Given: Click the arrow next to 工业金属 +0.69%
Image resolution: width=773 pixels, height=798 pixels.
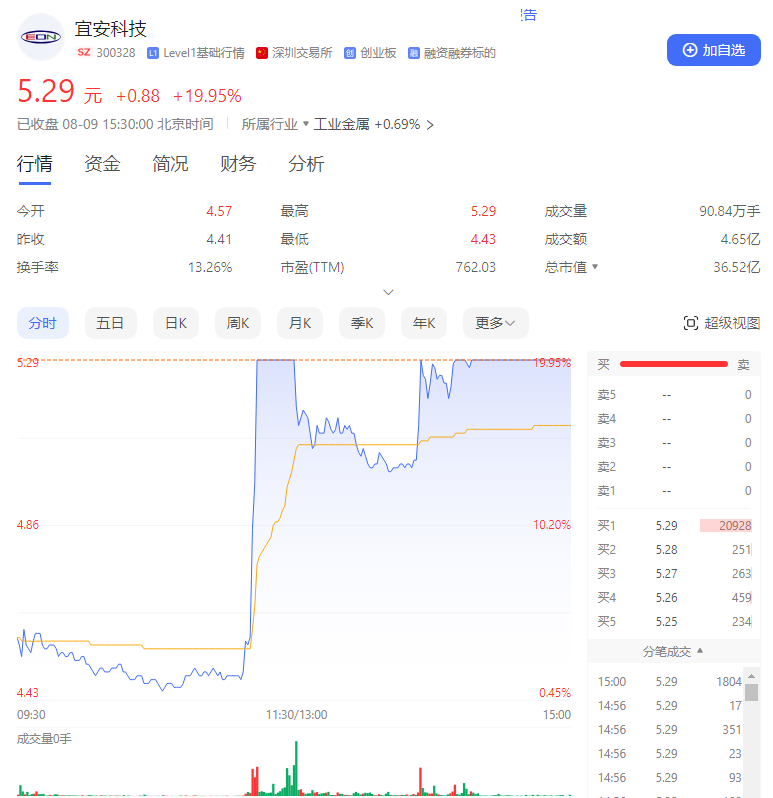Looking at the screenshot, I should tap(430, 125).
